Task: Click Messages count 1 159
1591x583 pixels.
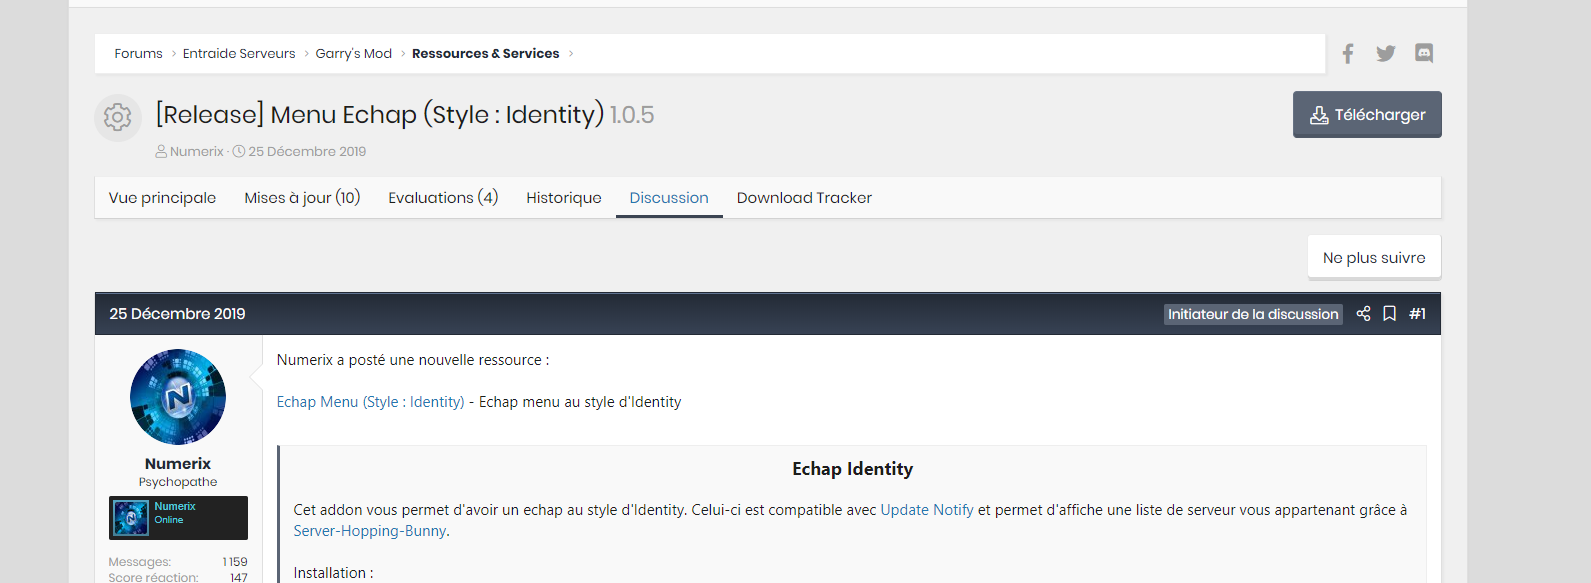Action: coord(235,562)
